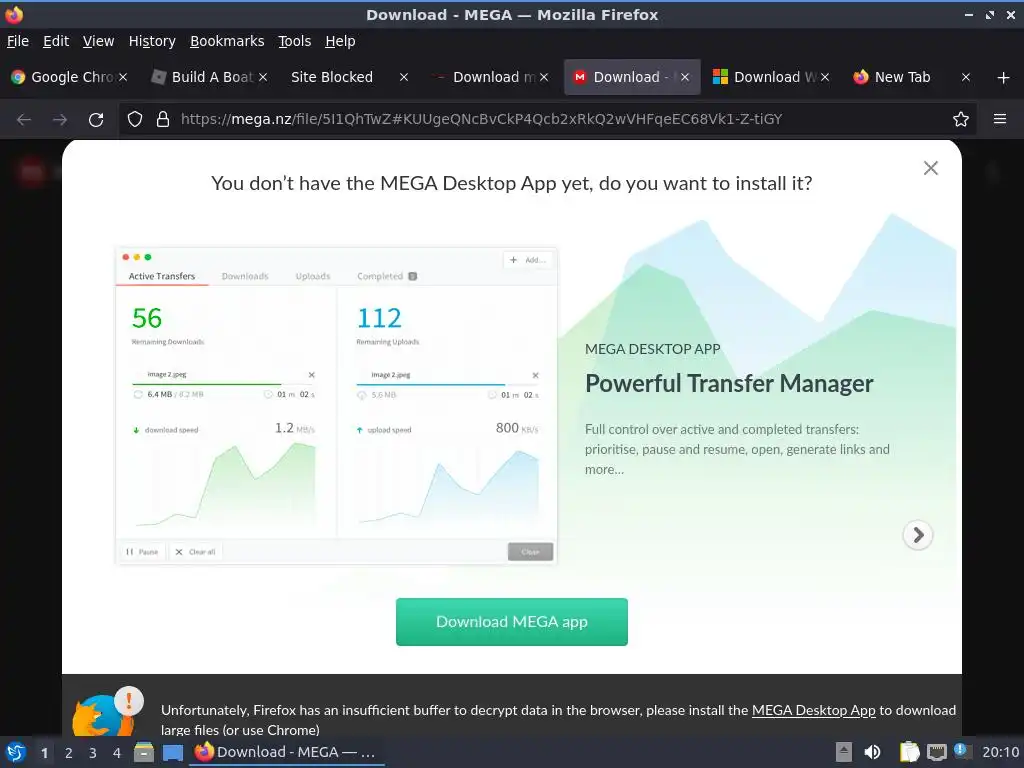
Task: Open the tracking protection shield icon
Action: (x=135, y=120)
